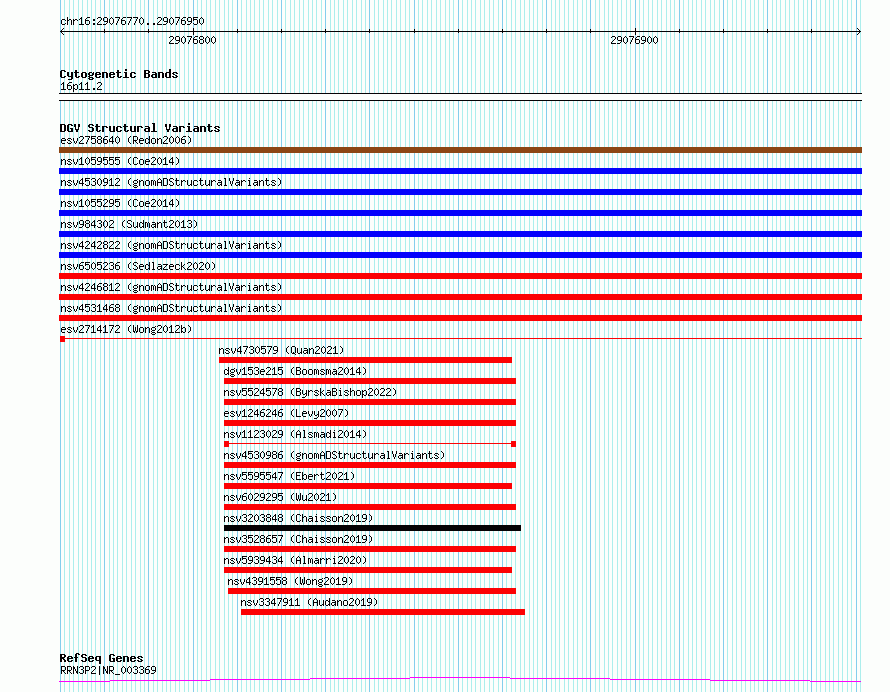Click the right end marker of nsv1123029

click(x=513, y=444)
